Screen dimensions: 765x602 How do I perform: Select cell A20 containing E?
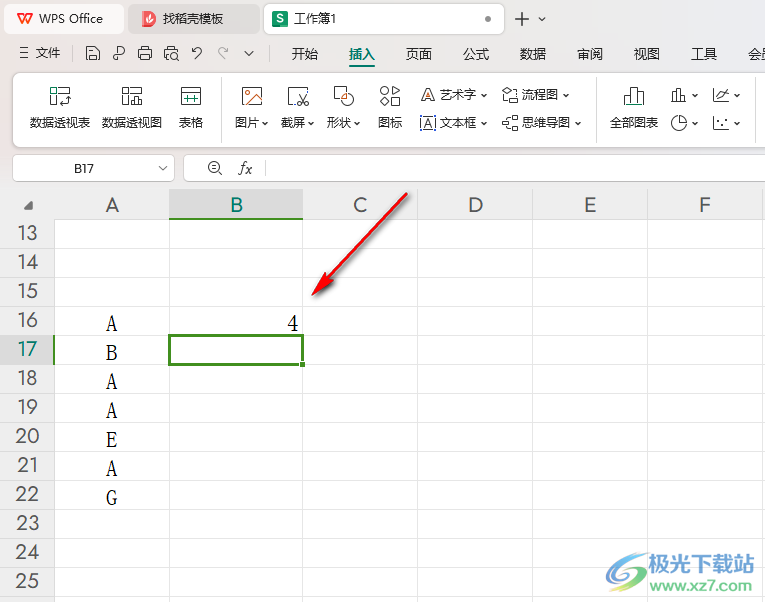[x=112, y=437]
